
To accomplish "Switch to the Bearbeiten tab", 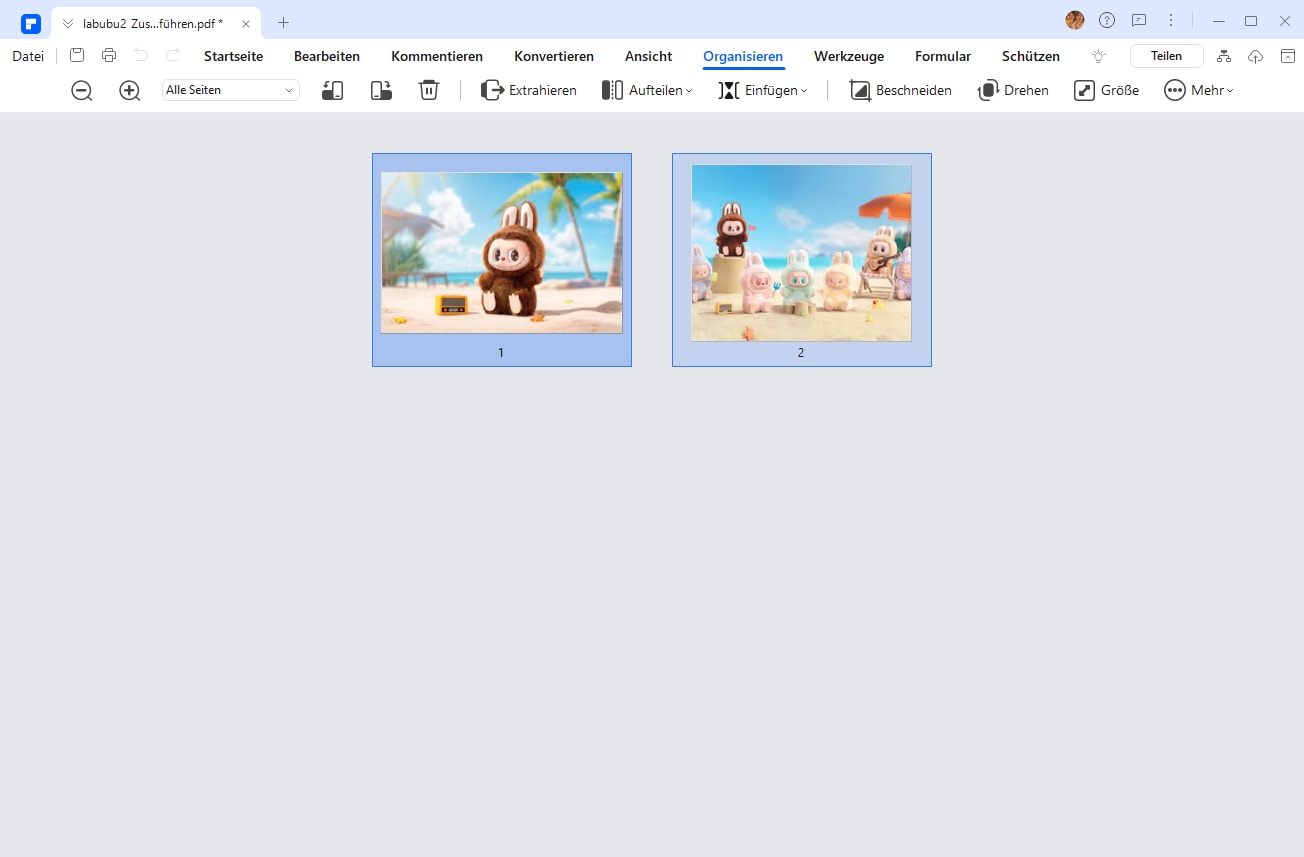I will coord(327,57).
